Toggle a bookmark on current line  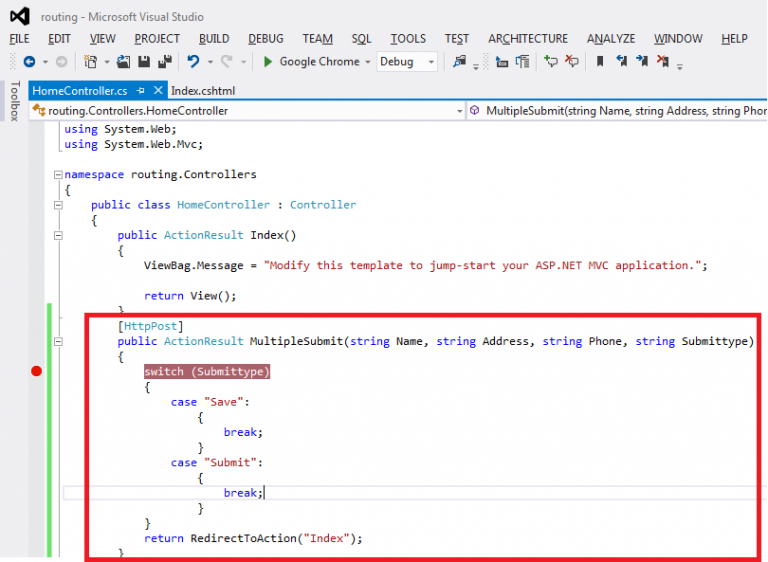(x=600, y=62)
